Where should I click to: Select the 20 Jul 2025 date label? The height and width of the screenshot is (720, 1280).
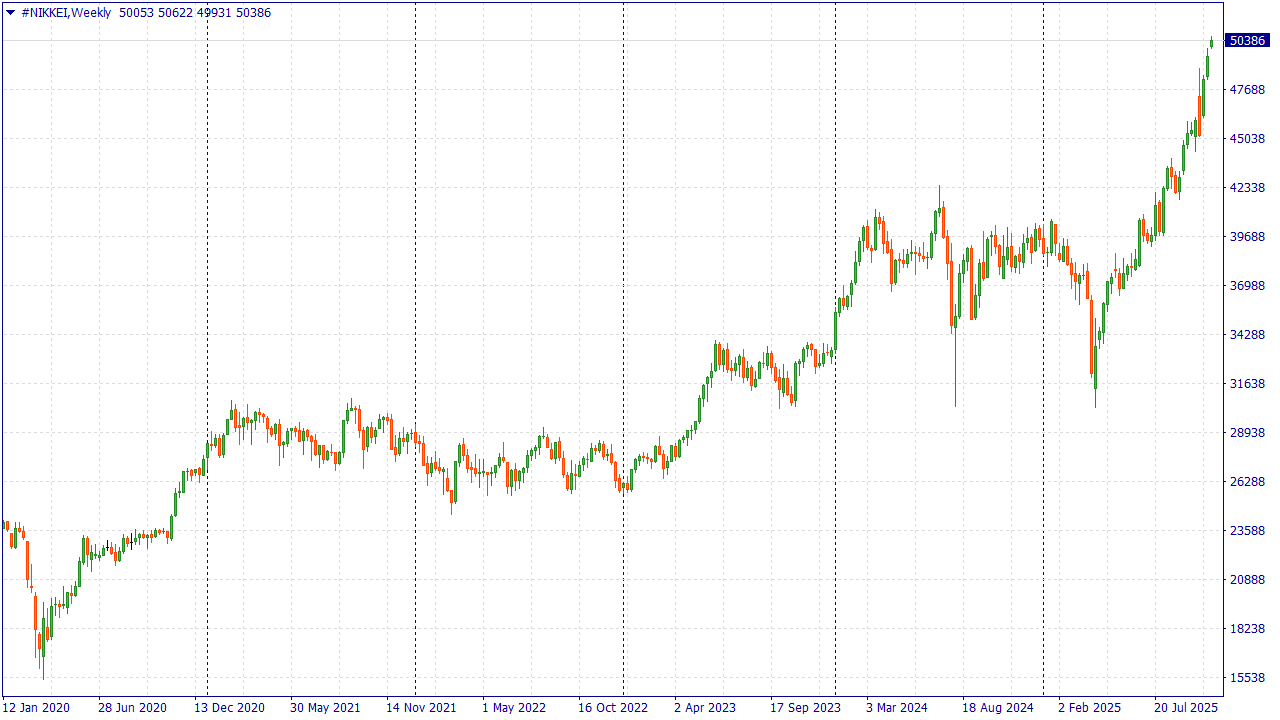[x=1186, y=708]
